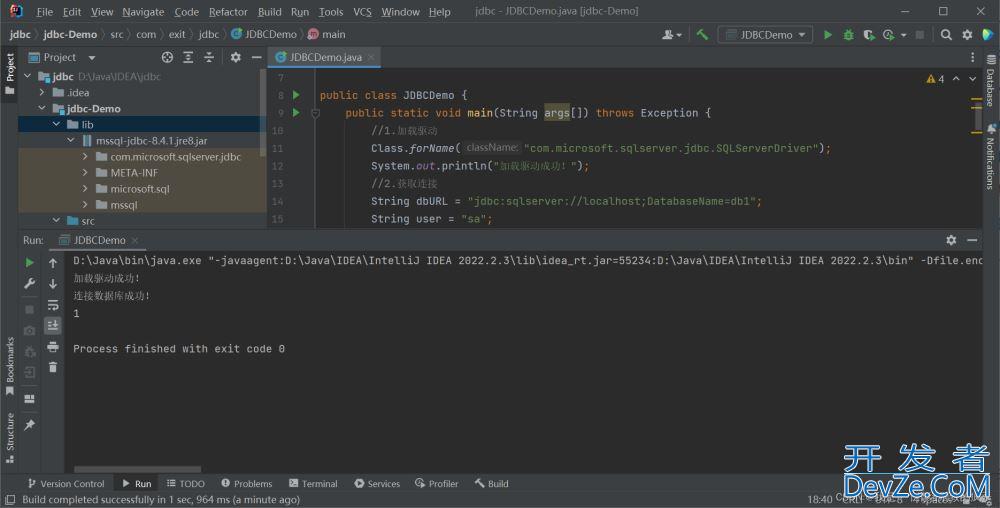
Task: Run with coverage icon in toolbar
Action: 869,35
